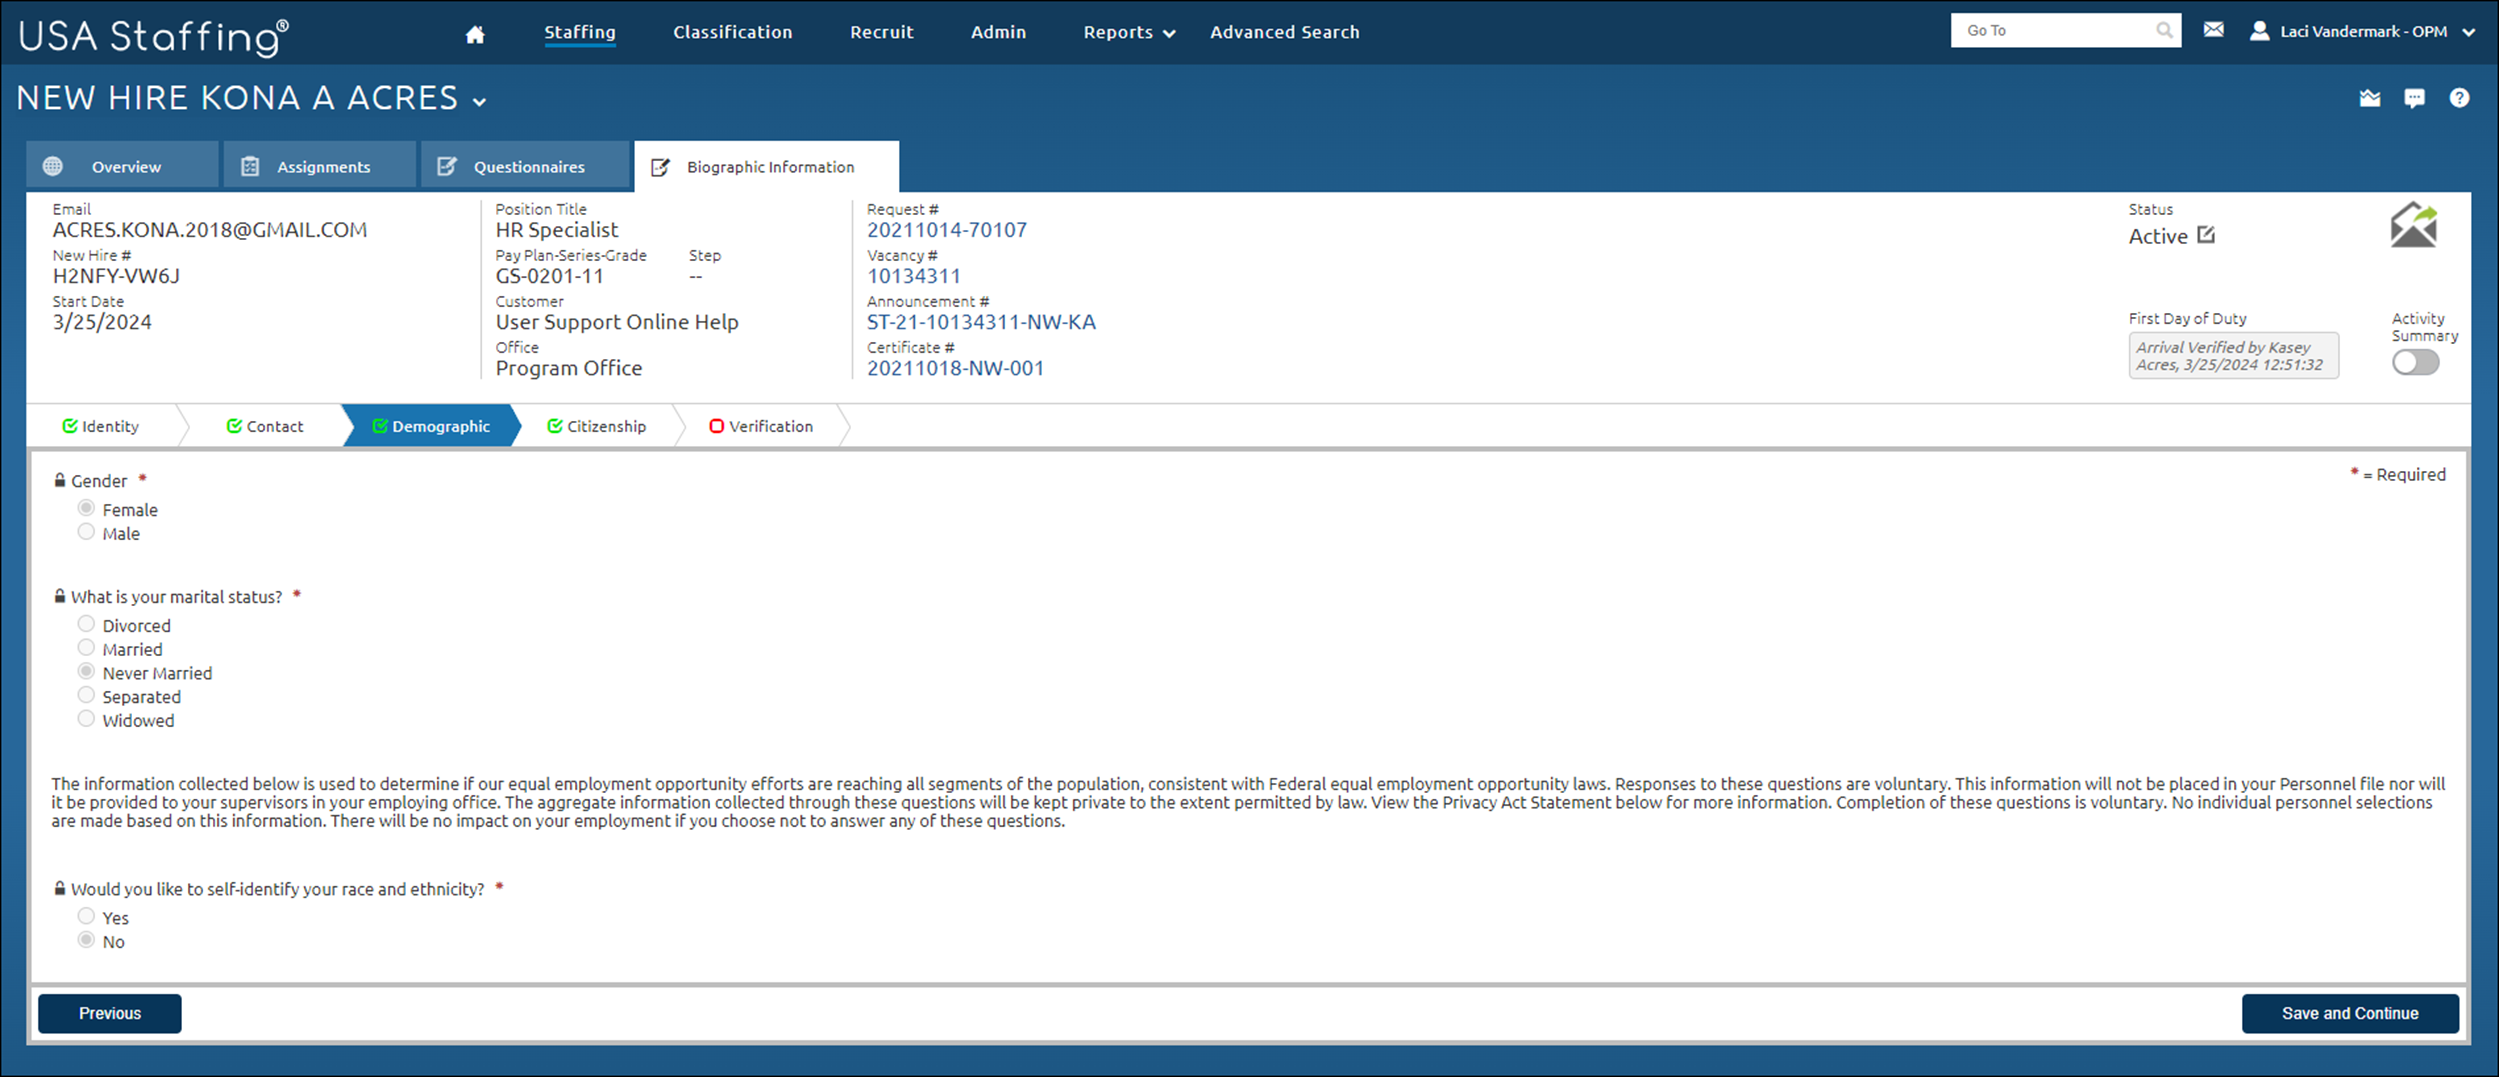Open Announcement ST-21-10134311-NW-KA link
The height and width of the screenshot is (1077, 2499).
981,322
